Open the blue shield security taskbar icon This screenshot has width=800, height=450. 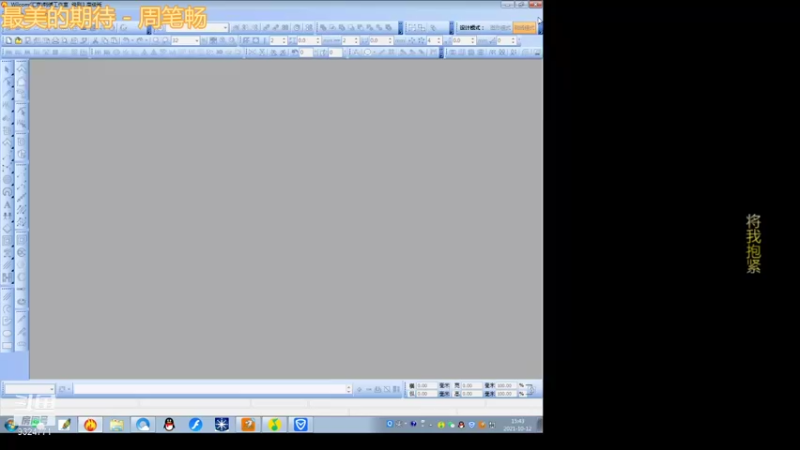pyautogui.click(x=301, y=424)
